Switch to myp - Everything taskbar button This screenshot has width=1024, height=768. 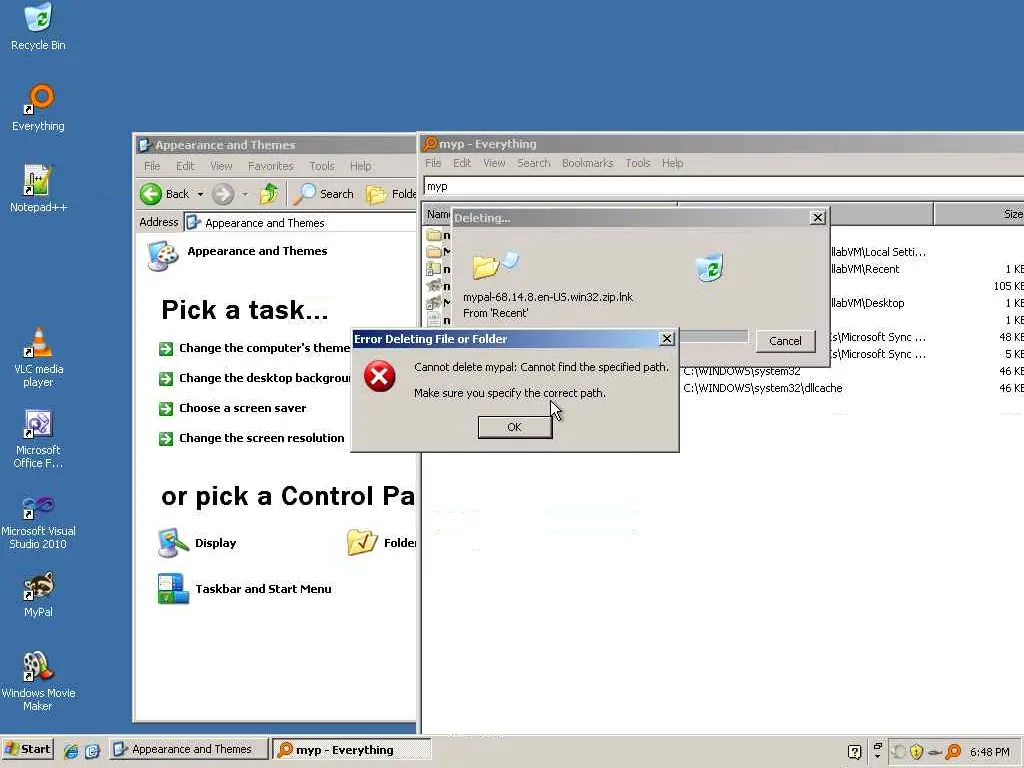(x=351, y=750)
